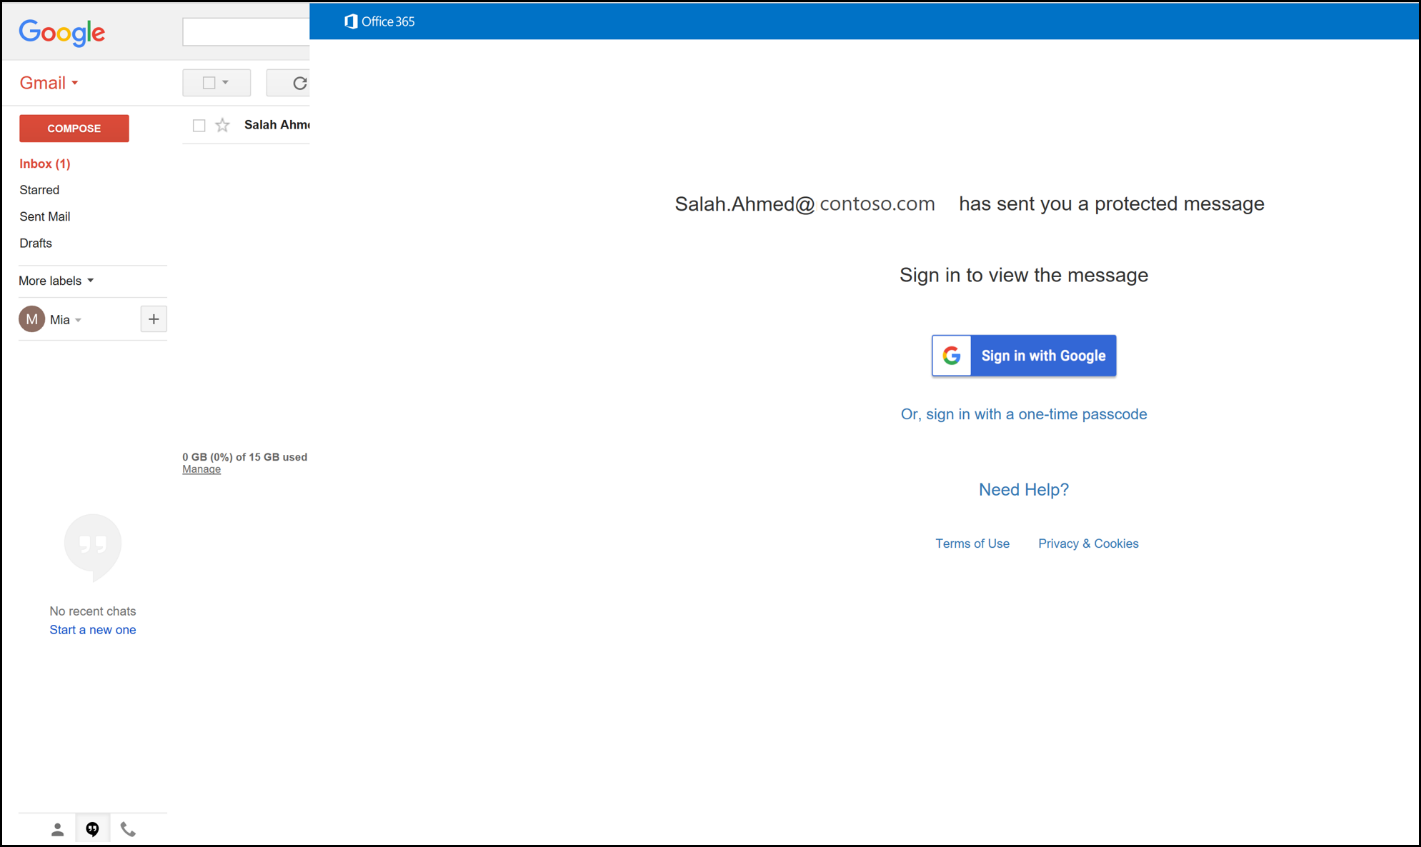Image resolution: width=1421 pixels, height=847 pixels.
Task: Switch to Sent Mail
Action: (44, 216)
